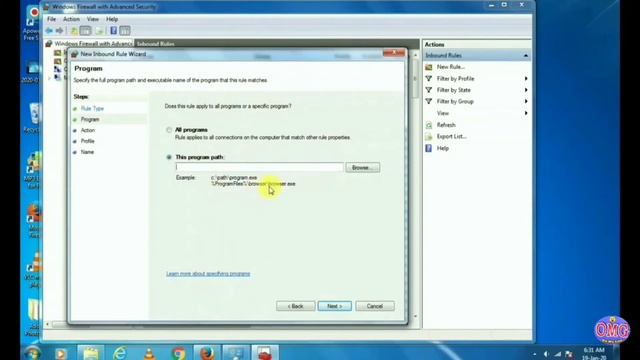Viewport: 640px width, 360px height.
Task: Toggle the Show/Hide Action Pane toolbar icon
Action: pyautogui.click(x=125, y=31)
